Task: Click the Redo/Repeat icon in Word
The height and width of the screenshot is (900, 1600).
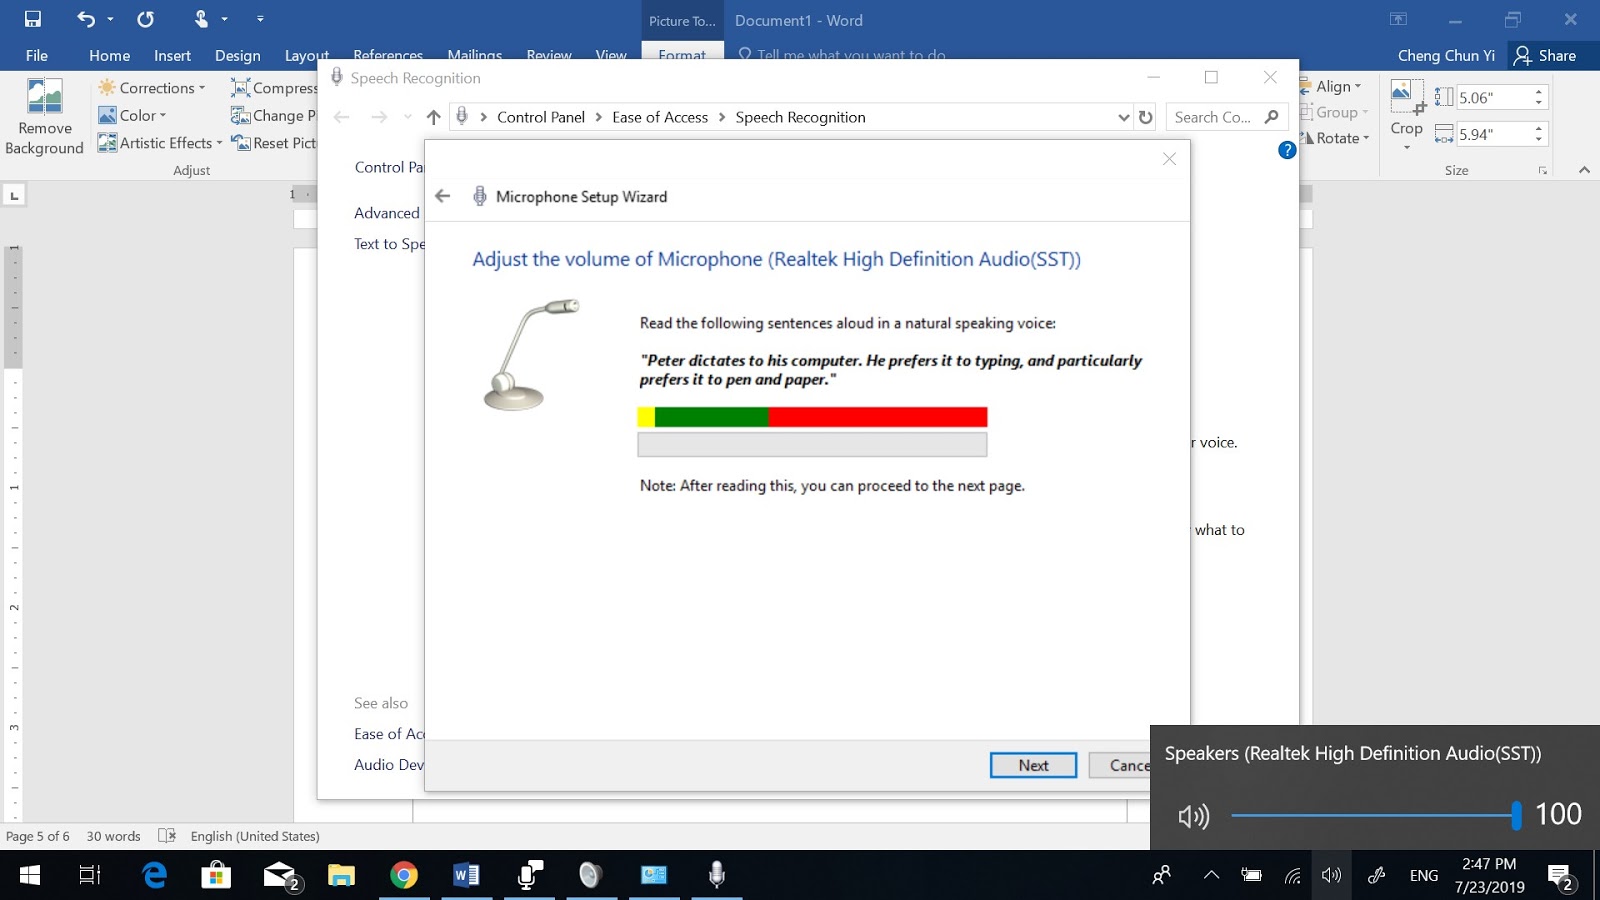Action: pos(146,19)
